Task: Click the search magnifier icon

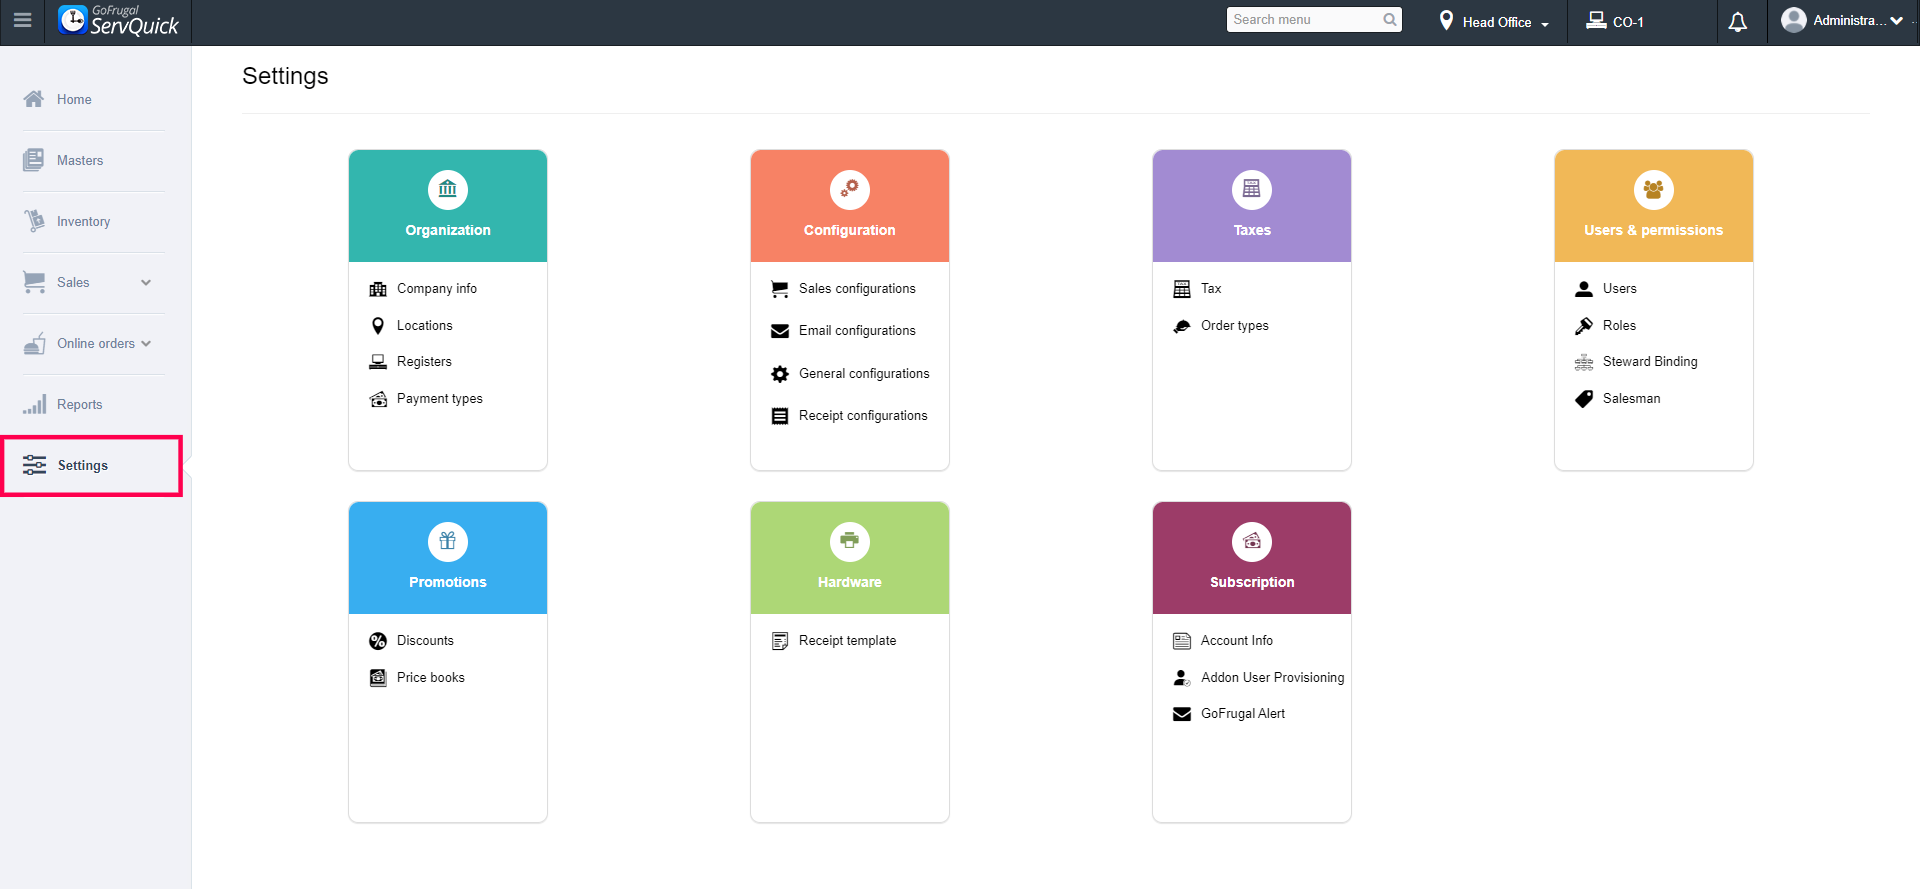Action: coord(1390,20)
